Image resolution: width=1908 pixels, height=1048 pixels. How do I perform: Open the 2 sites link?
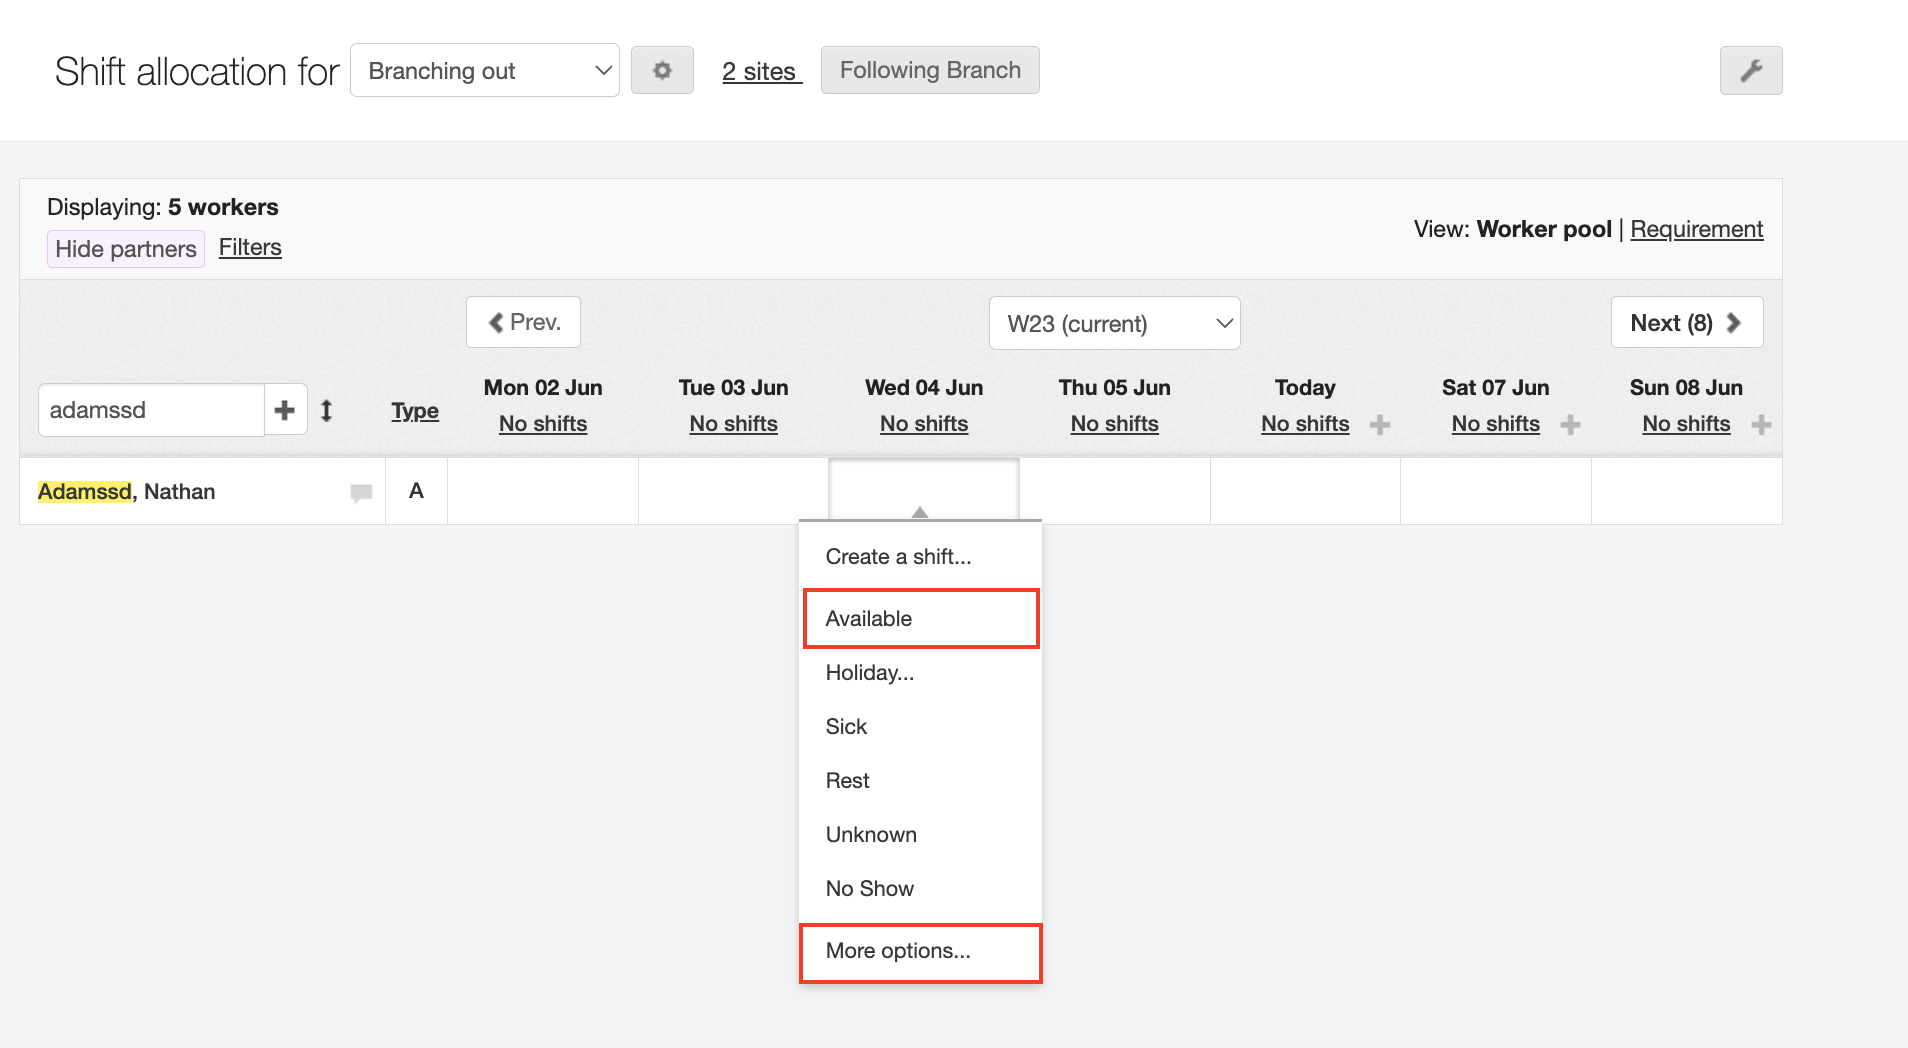(761, 72)
